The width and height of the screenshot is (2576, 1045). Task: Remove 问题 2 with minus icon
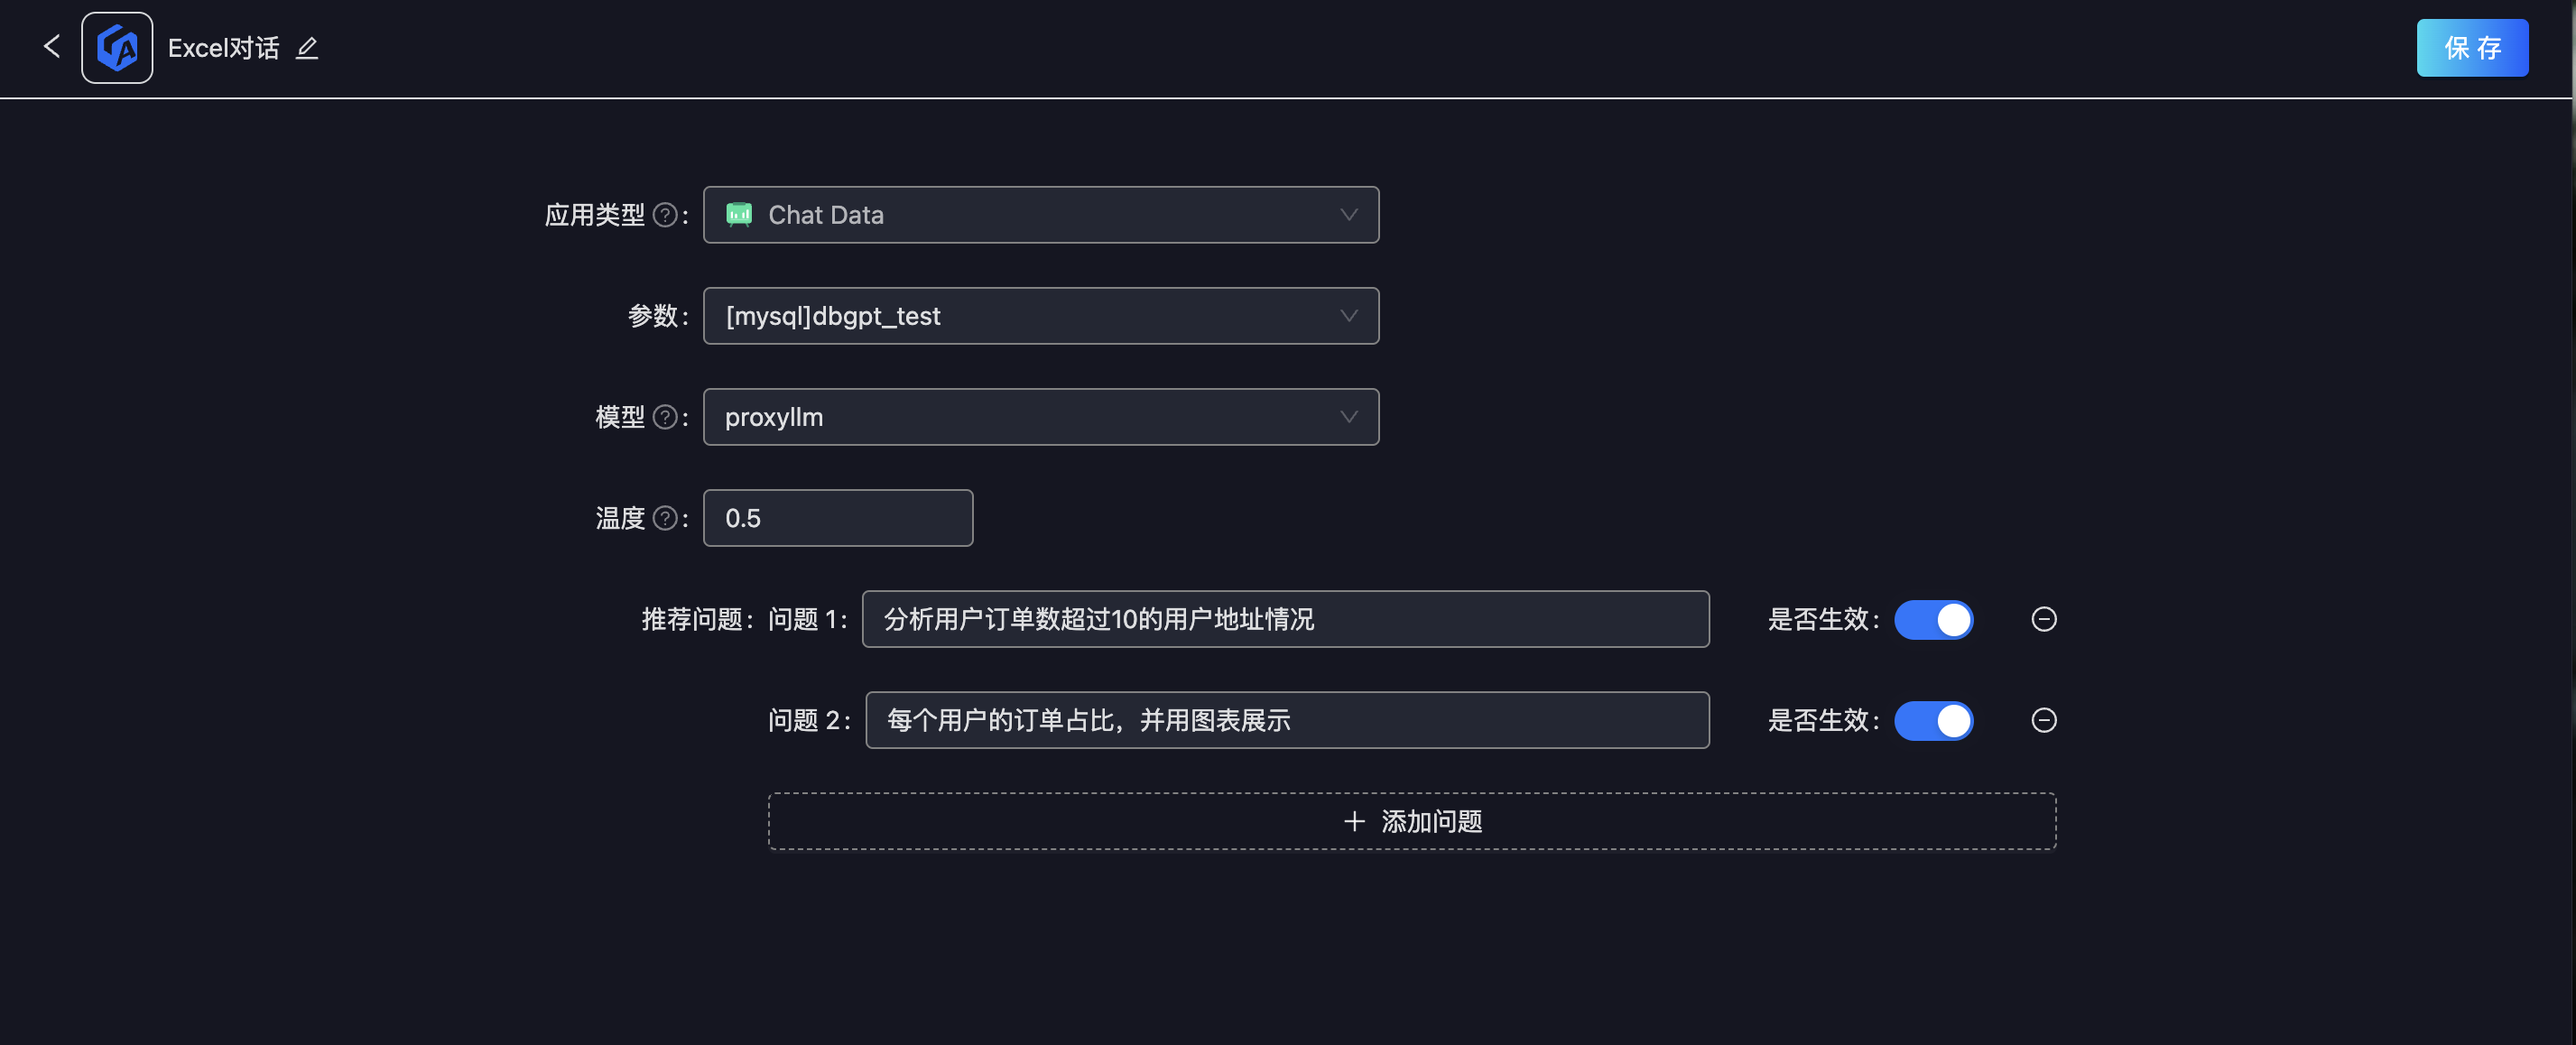tap(2043, 720)
